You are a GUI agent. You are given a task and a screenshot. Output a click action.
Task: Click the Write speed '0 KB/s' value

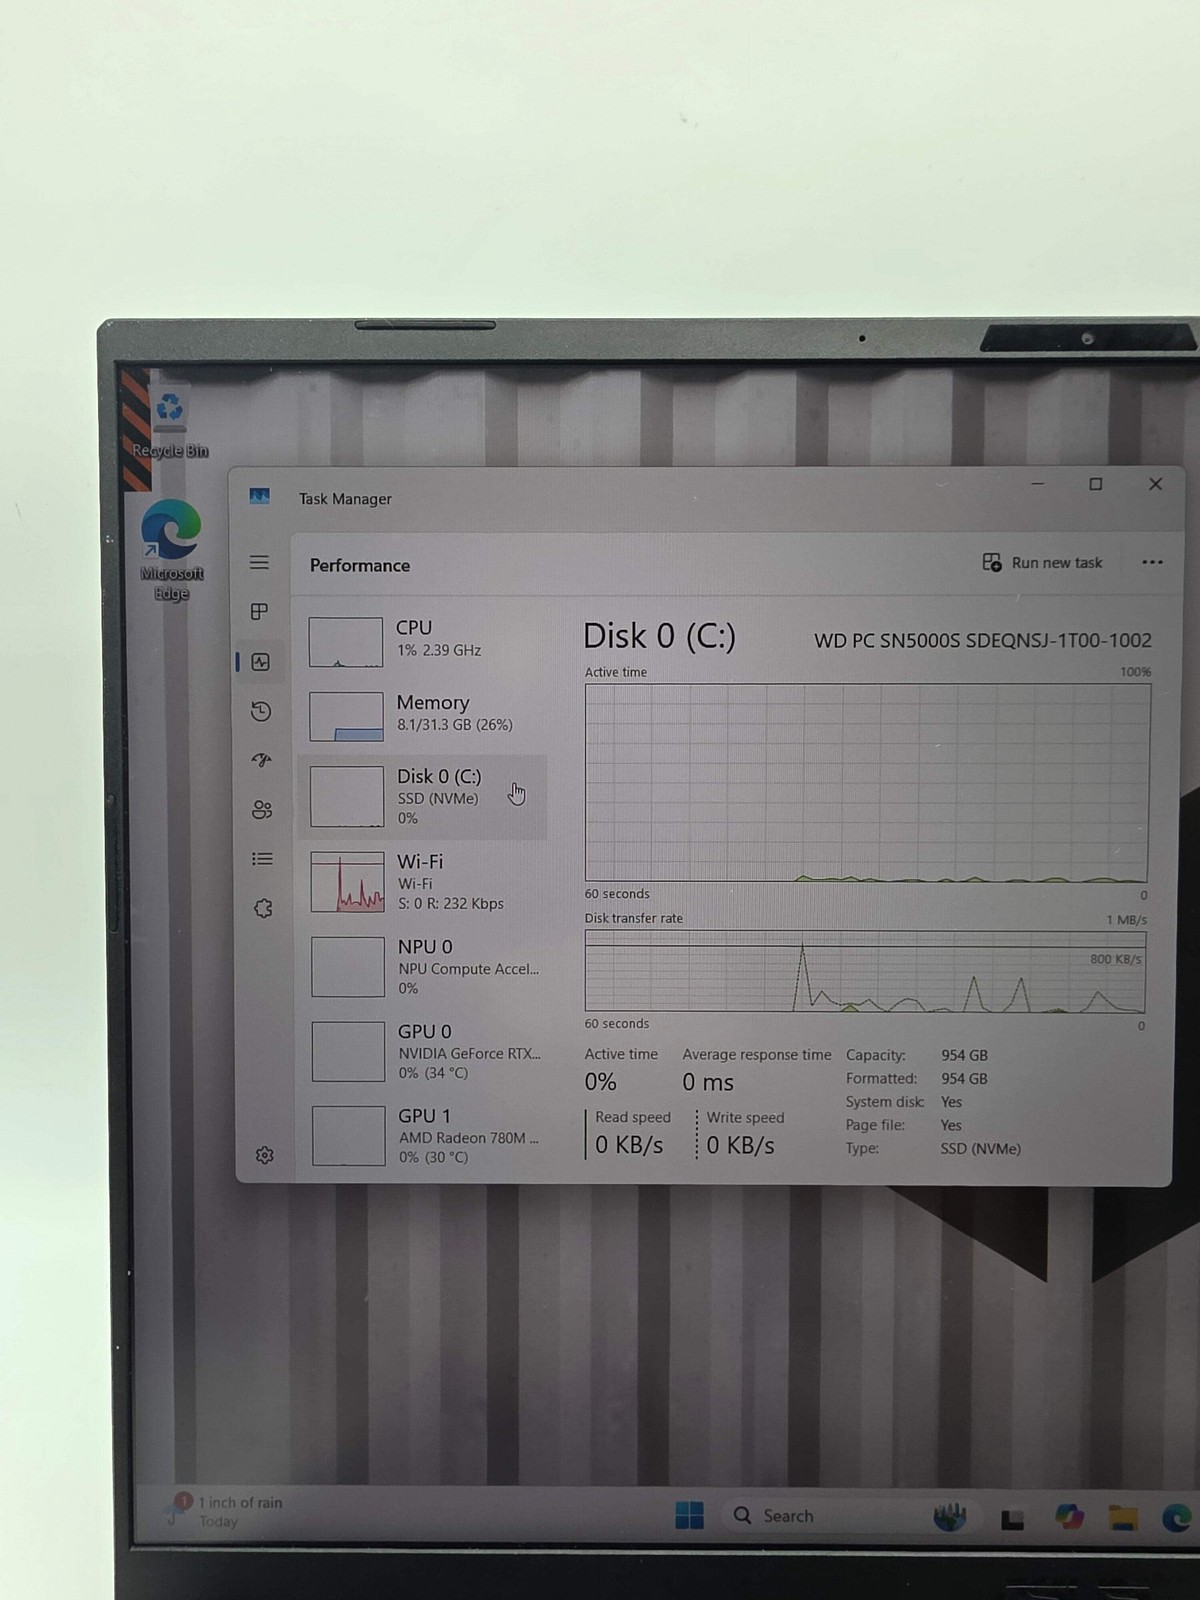pos(740,1145)
